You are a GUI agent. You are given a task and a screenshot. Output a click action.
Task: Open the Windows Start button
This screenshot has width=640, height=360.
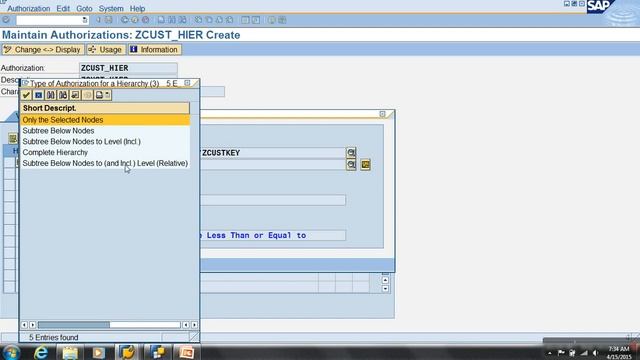coord(11,352)
